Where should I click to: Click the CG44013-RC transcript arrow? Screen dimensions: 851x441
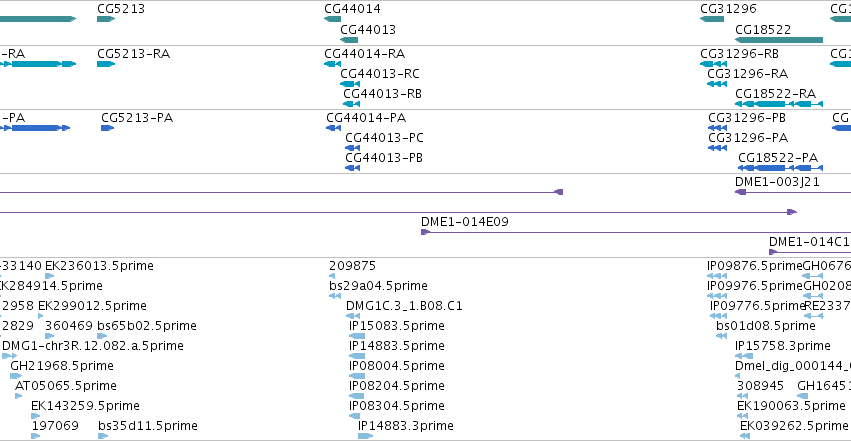[x=350, y=84]
